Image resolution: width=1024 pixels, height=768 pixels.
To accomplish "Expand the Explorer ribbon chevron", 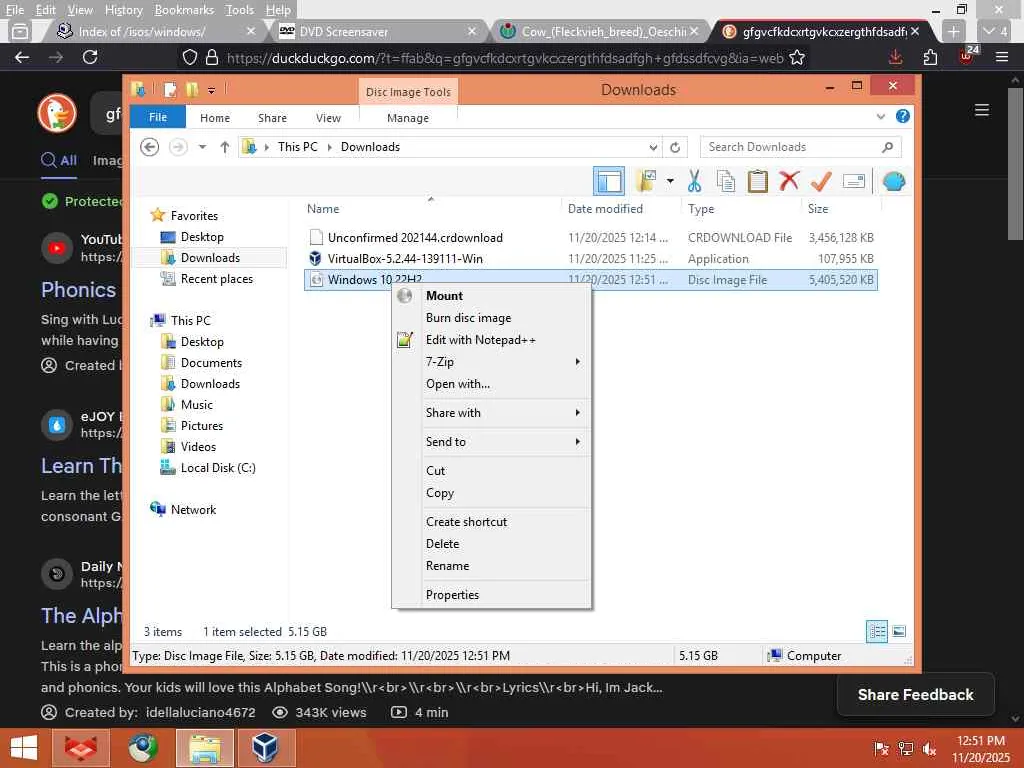I will tap(880, 117).
